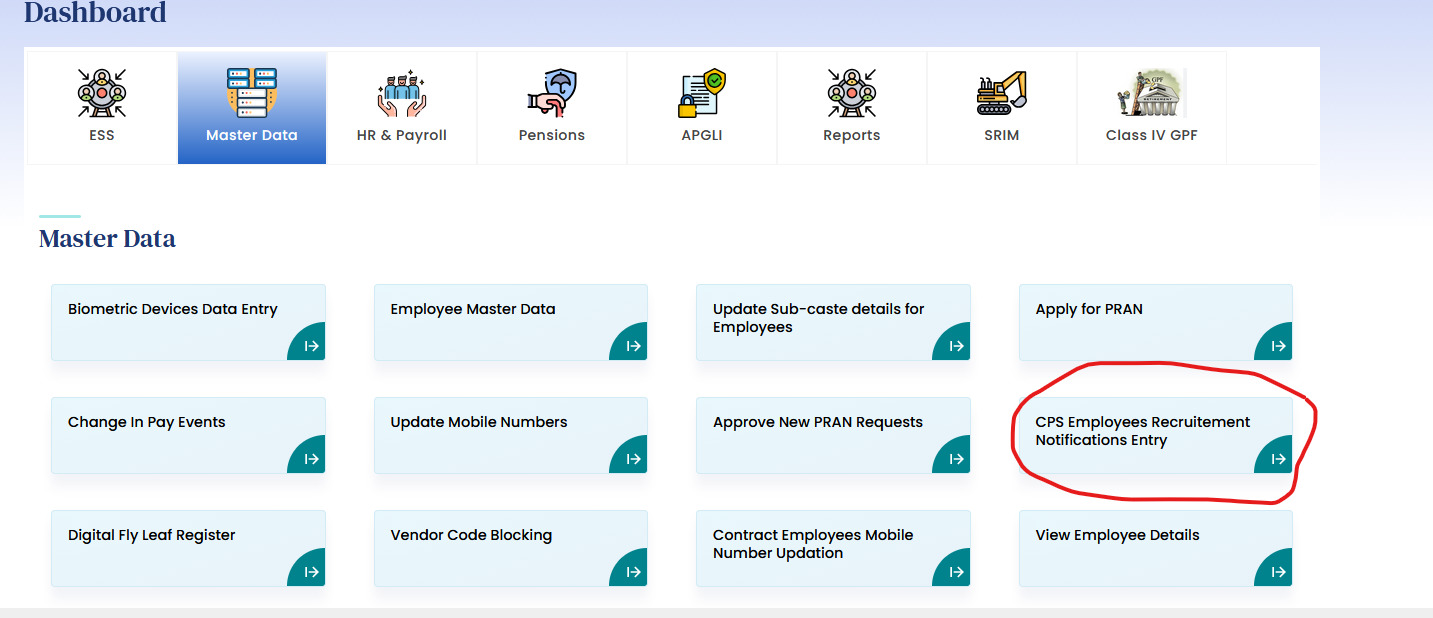This screenshot has height=618, width=1433.
Task: Open Update Mobile Numbers tile
Action: (x=479, y=423)
